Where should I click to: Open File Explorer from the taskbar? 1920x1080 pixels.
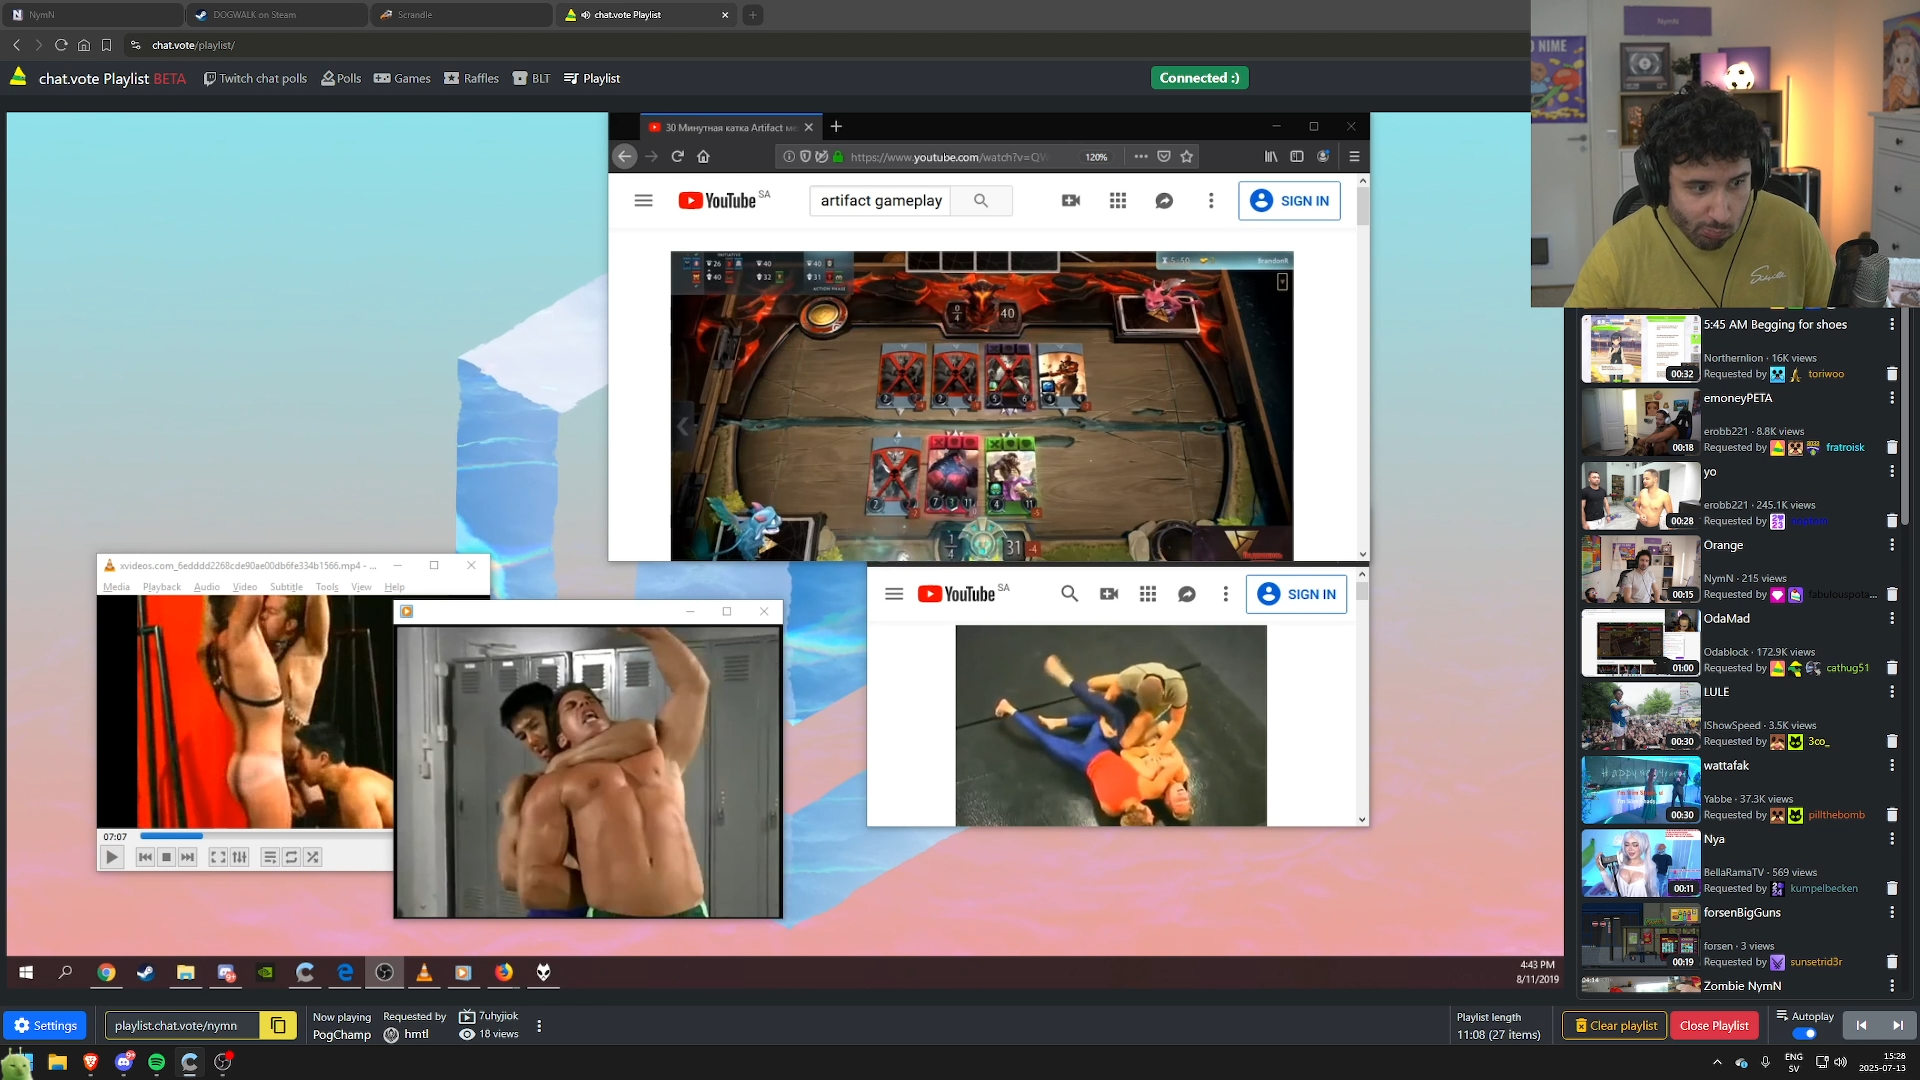[x=57, y=1062]
